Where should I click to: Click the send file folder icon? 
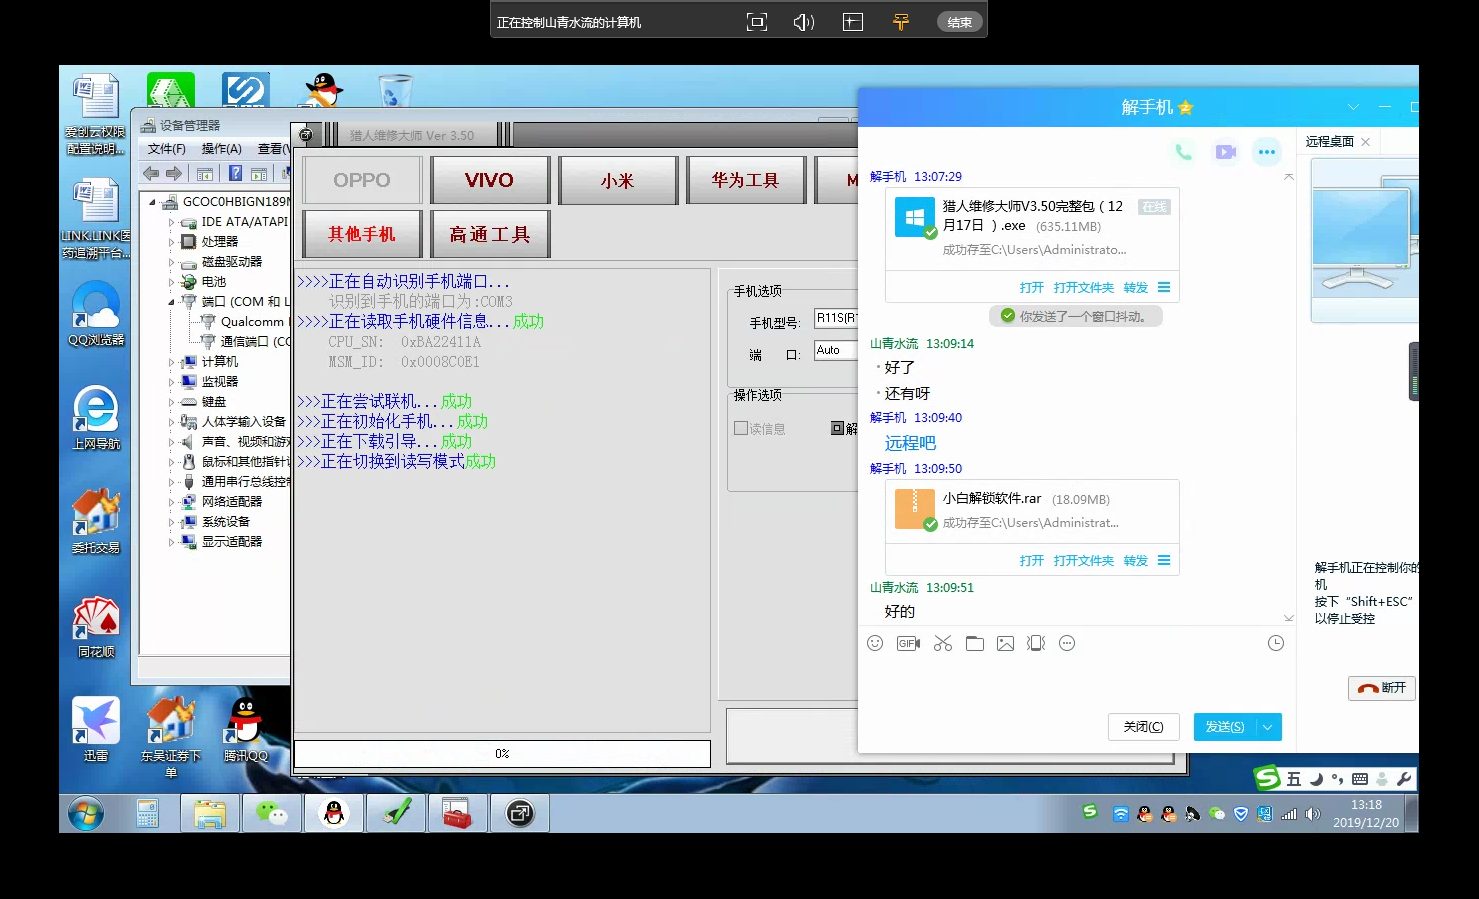tap(975, 643)
